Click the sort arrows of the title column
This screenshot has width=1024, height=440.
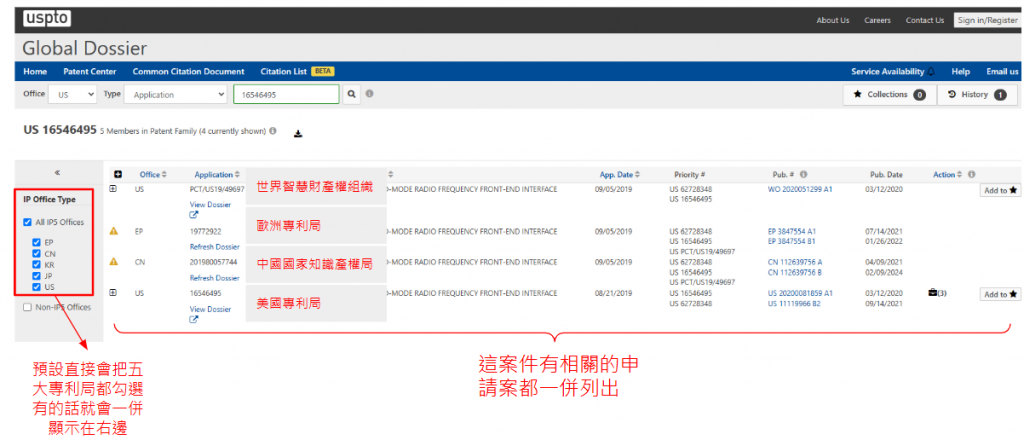391,174
